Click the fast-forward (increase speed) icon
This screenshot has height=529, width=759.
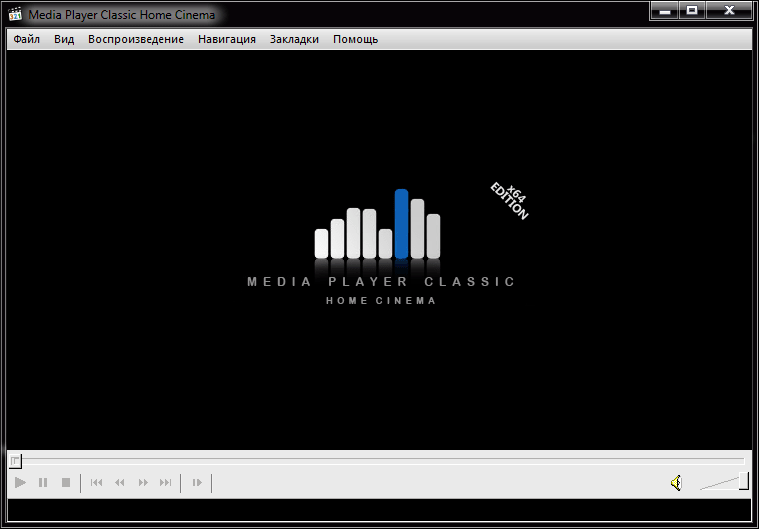point(143,483)
